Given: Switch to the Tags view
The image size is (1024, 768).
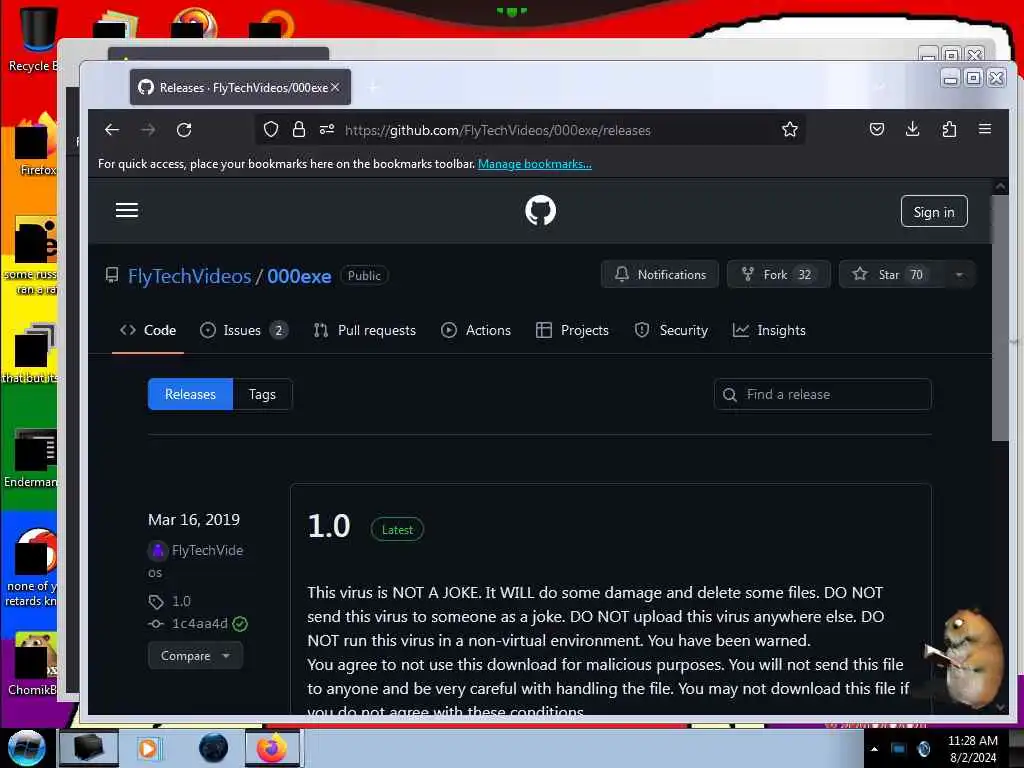Looking at the screenshot, I should [263, 394].
